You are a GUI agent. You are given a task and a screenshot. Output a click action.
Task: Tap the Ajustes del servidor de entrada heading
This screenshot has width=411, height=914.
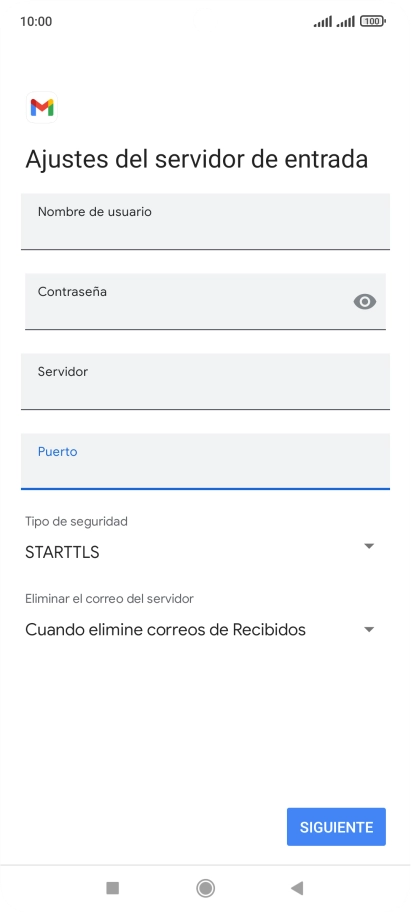point(196,159)
